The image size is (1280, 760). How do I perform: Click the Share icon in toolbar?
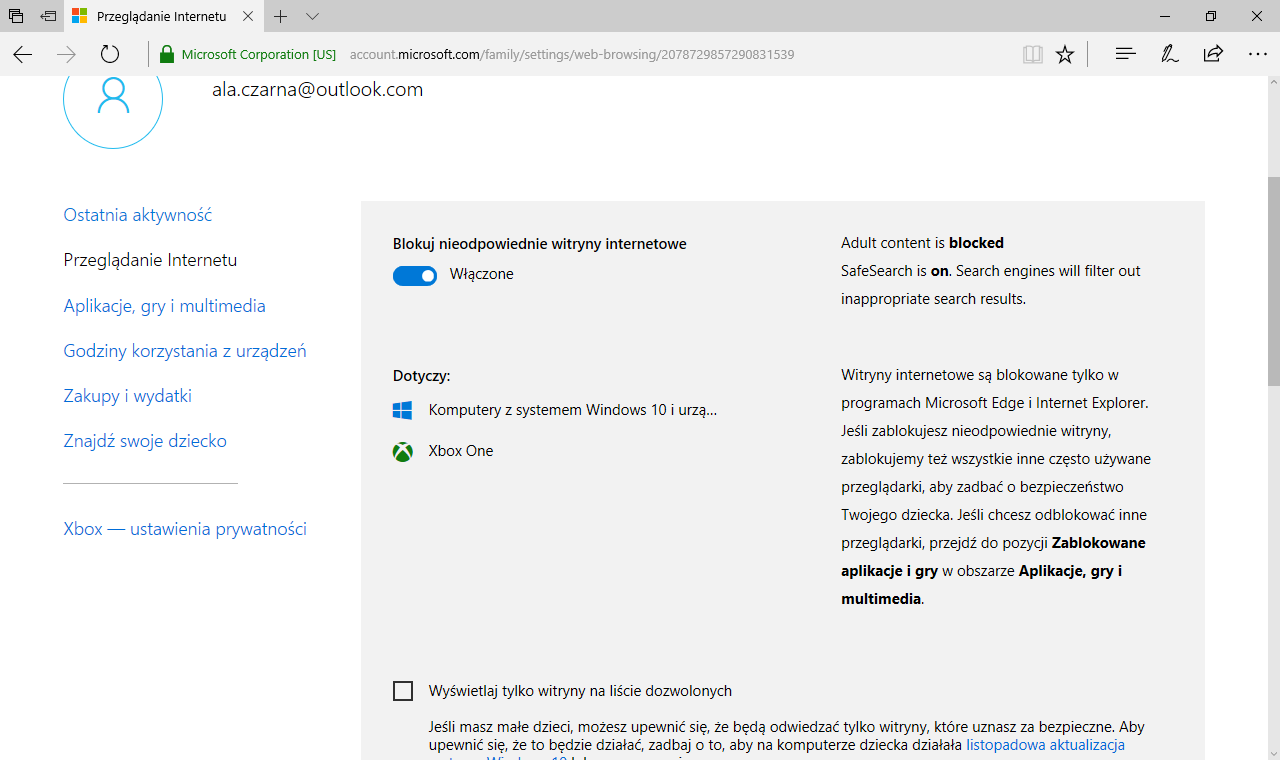1213,54
